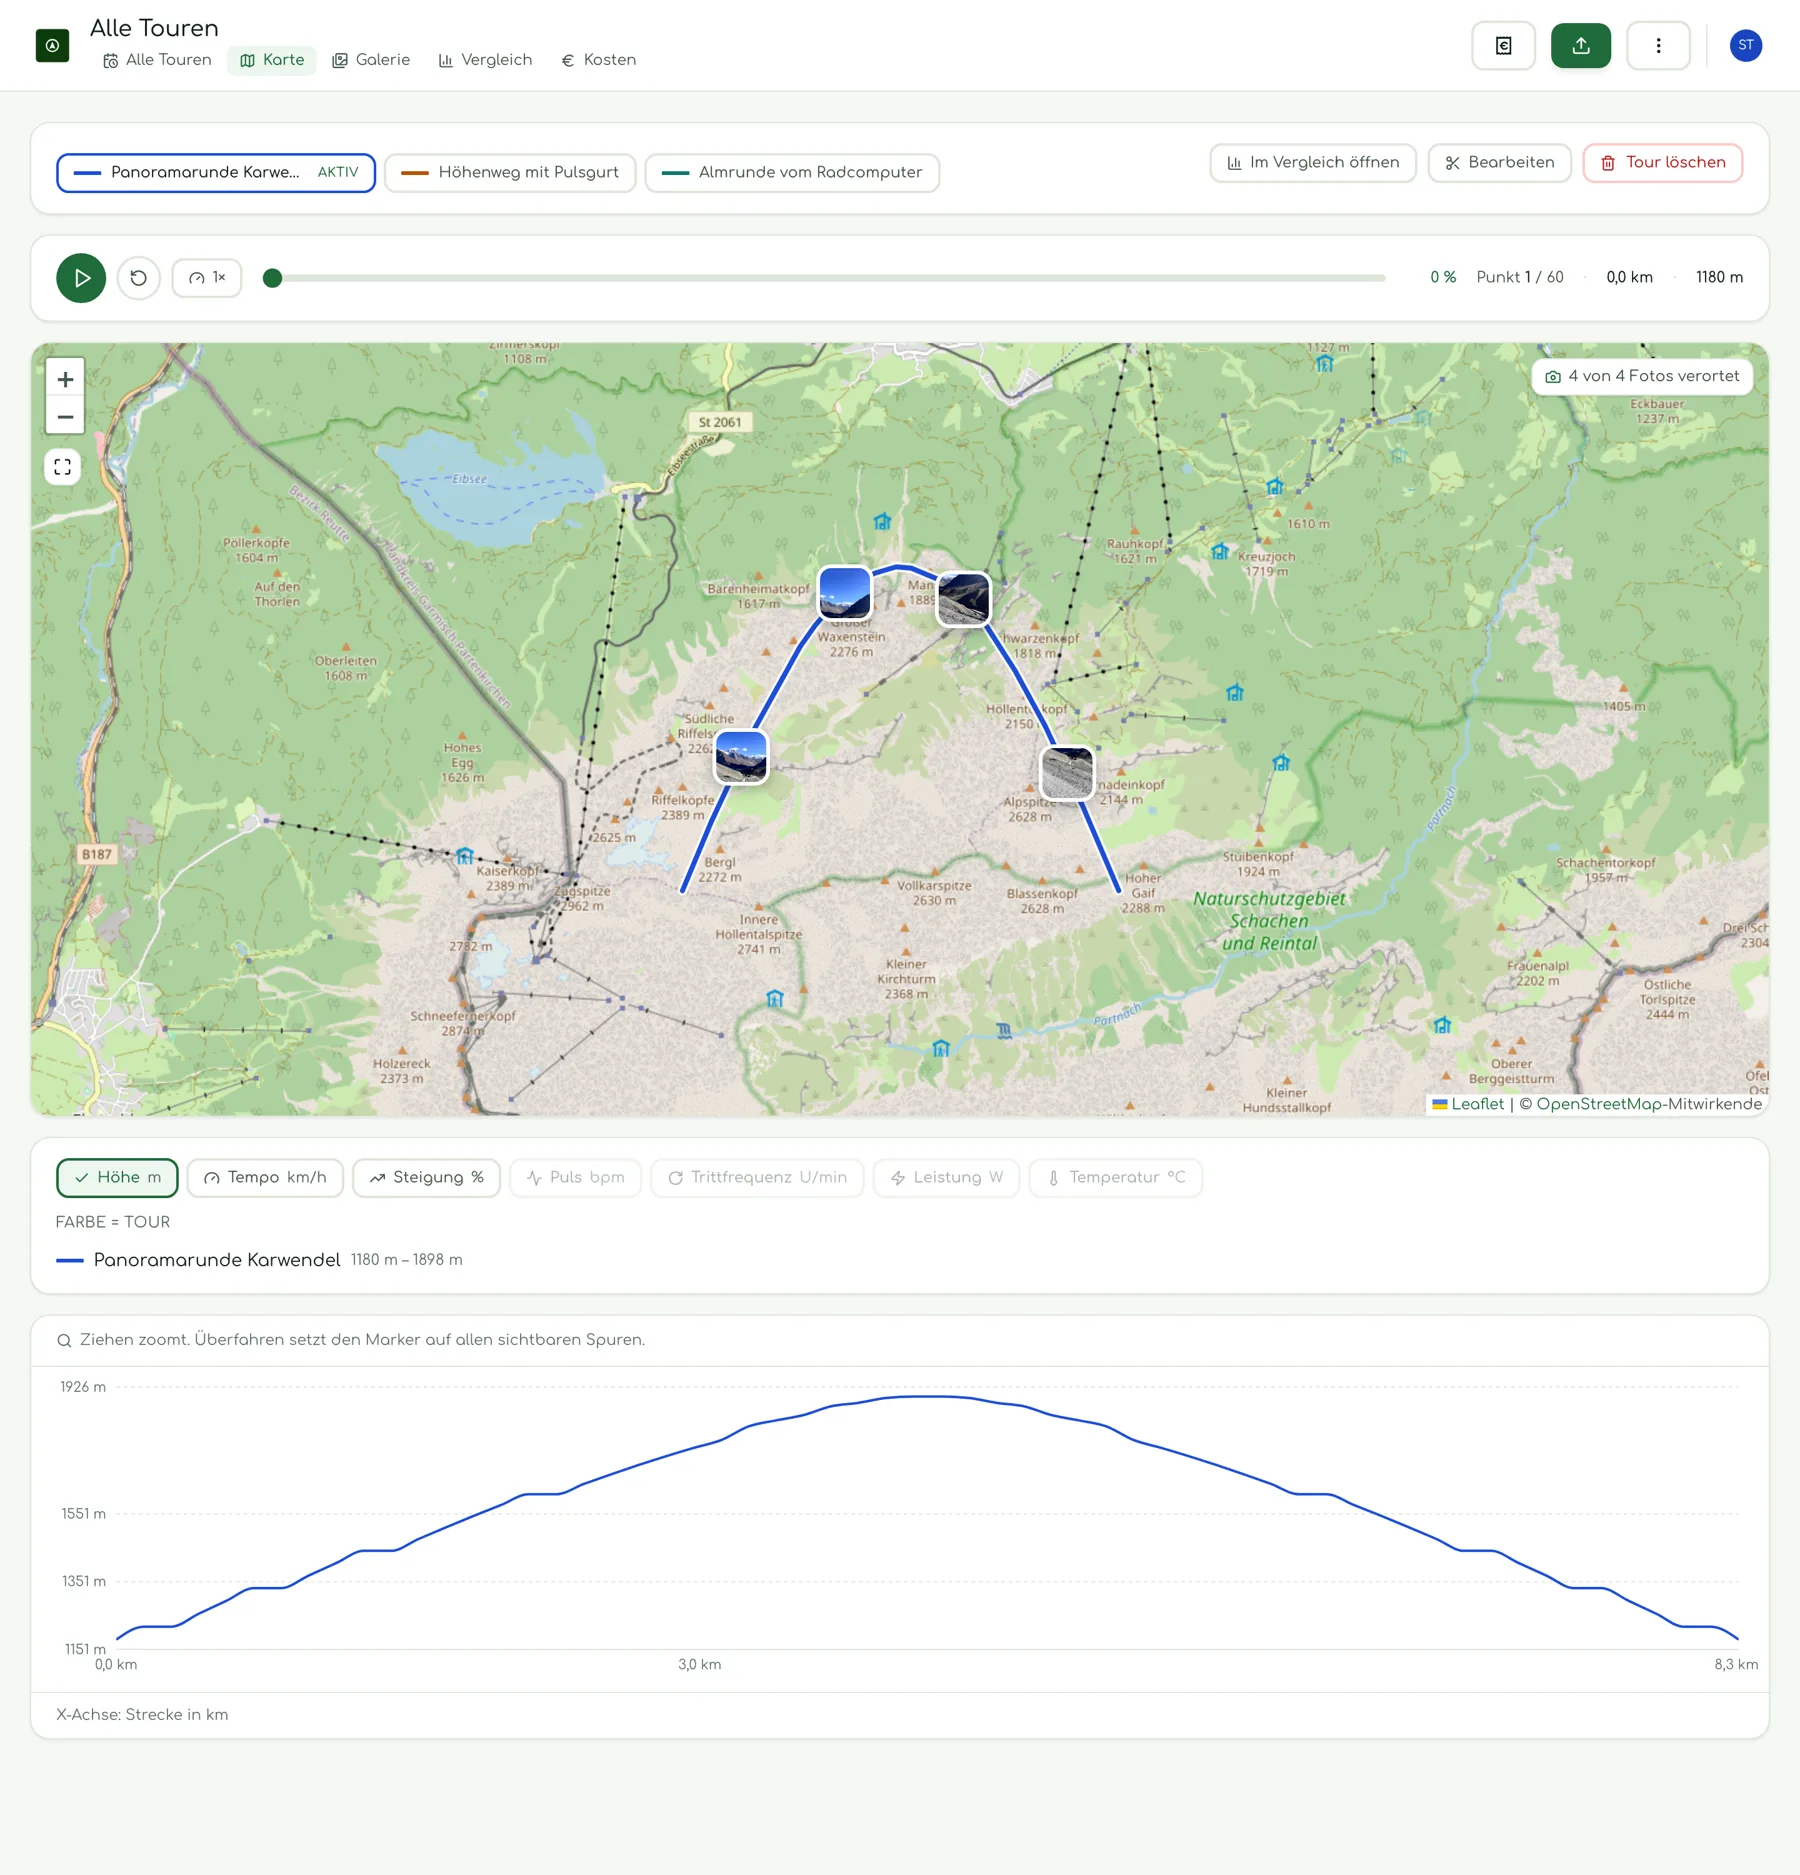
Task: Click Im Vergleich öffnen button
Action: [1313, 163]
